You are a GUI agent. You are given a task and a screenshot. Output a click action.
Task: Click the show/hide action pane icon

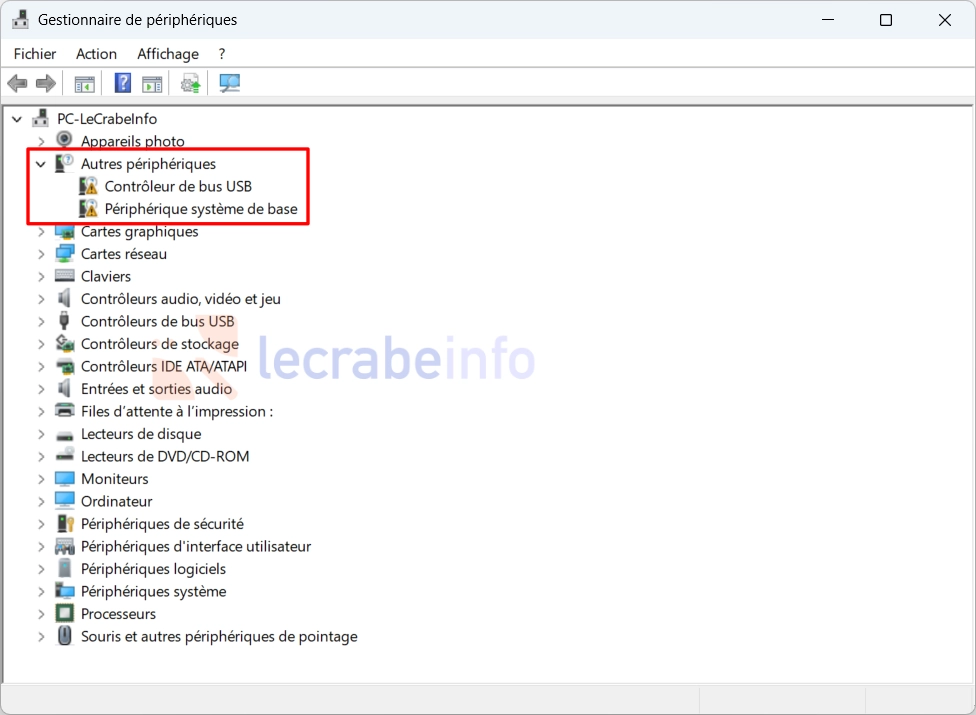tap(152, 83)
